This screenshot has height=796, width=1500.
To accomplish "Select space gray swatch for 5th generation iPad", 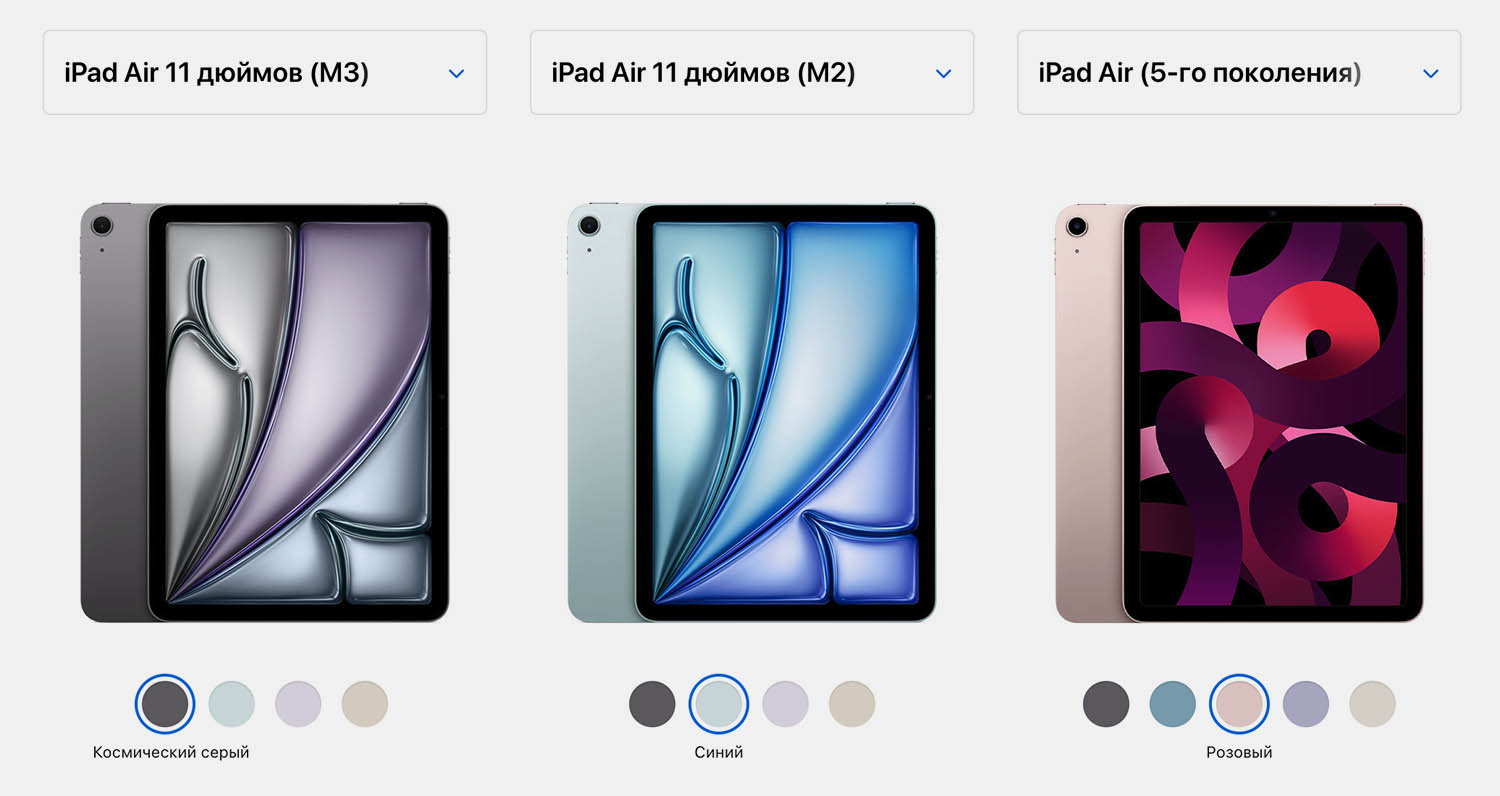I will click(1106, 704).
